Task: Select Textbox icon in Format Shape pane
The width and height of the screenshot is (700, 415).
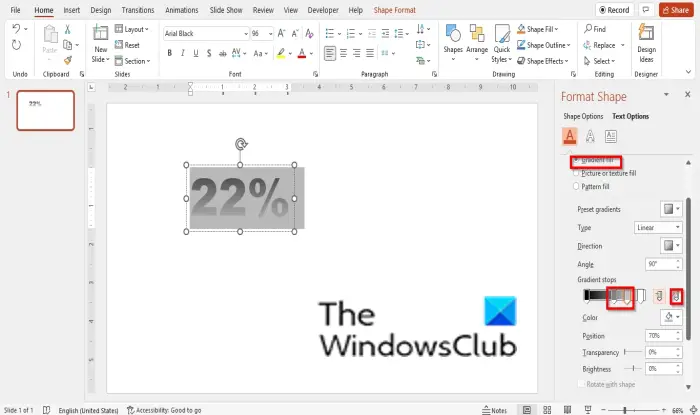Action: [x=611, y=136]
